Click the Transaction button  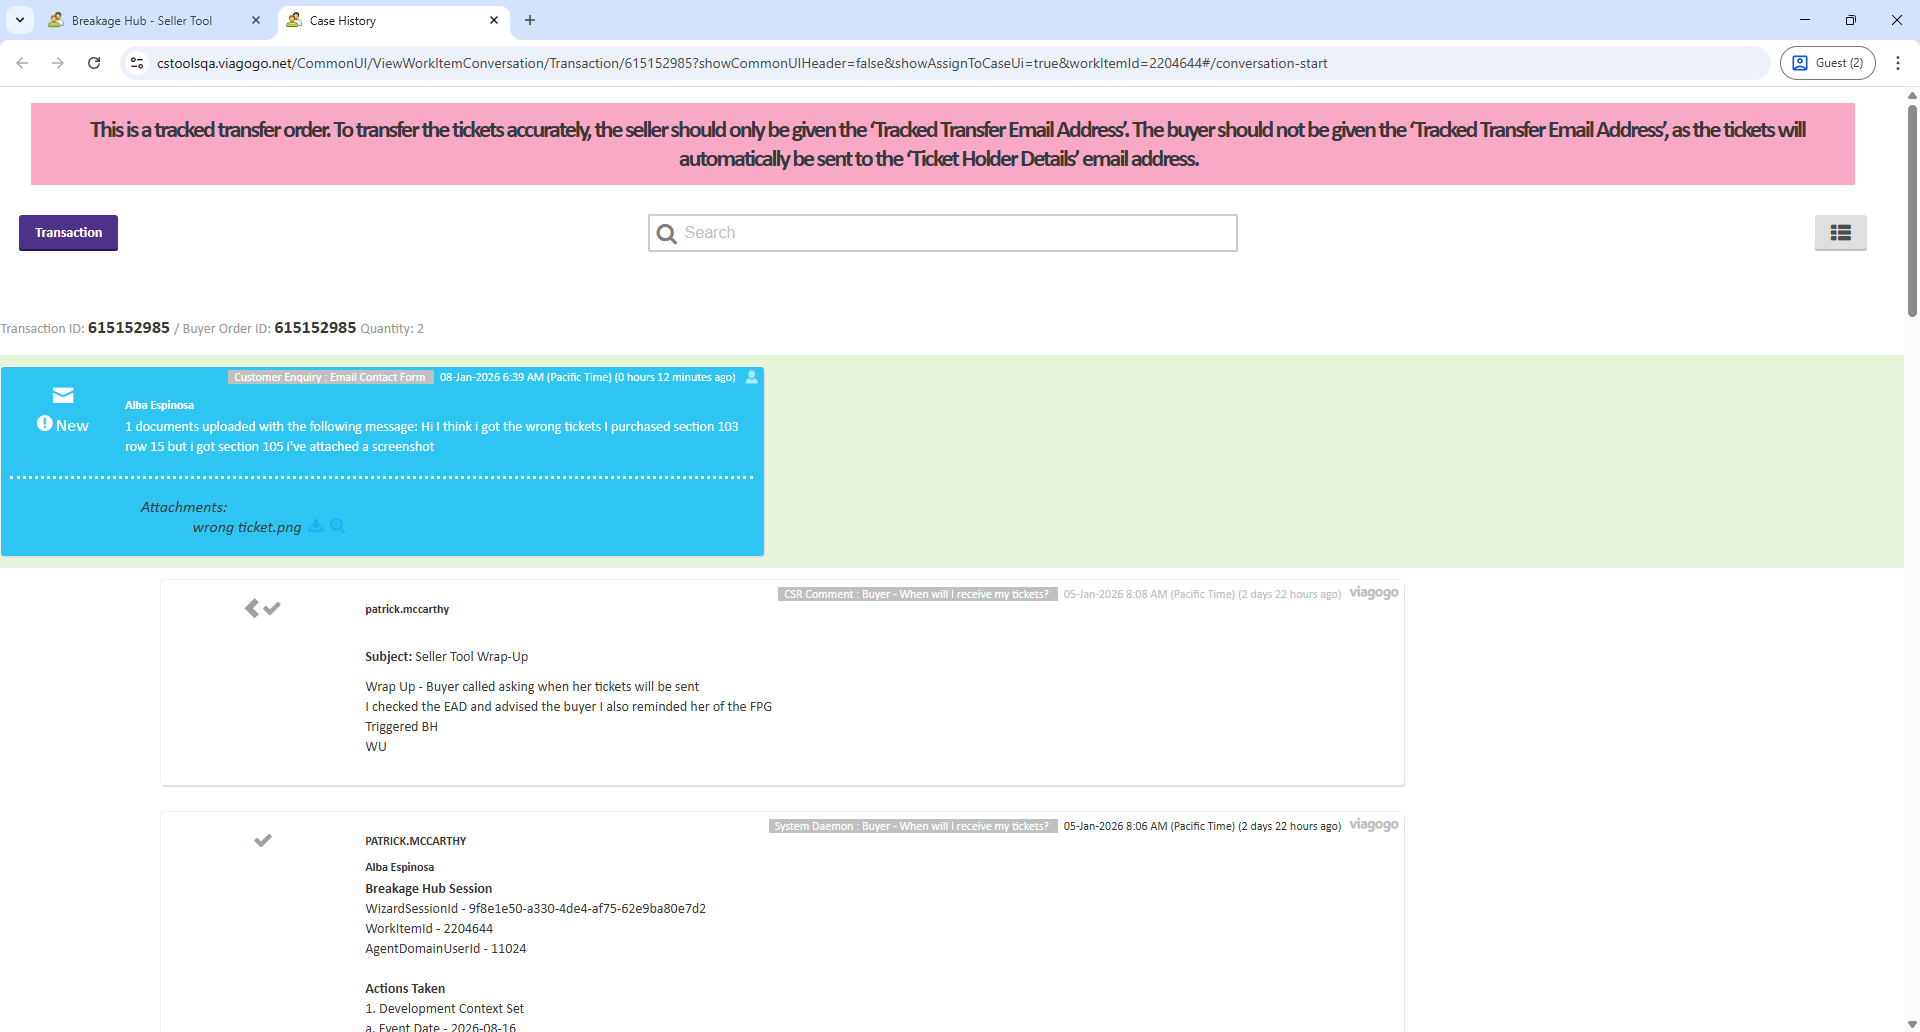(x=68, y=233)
